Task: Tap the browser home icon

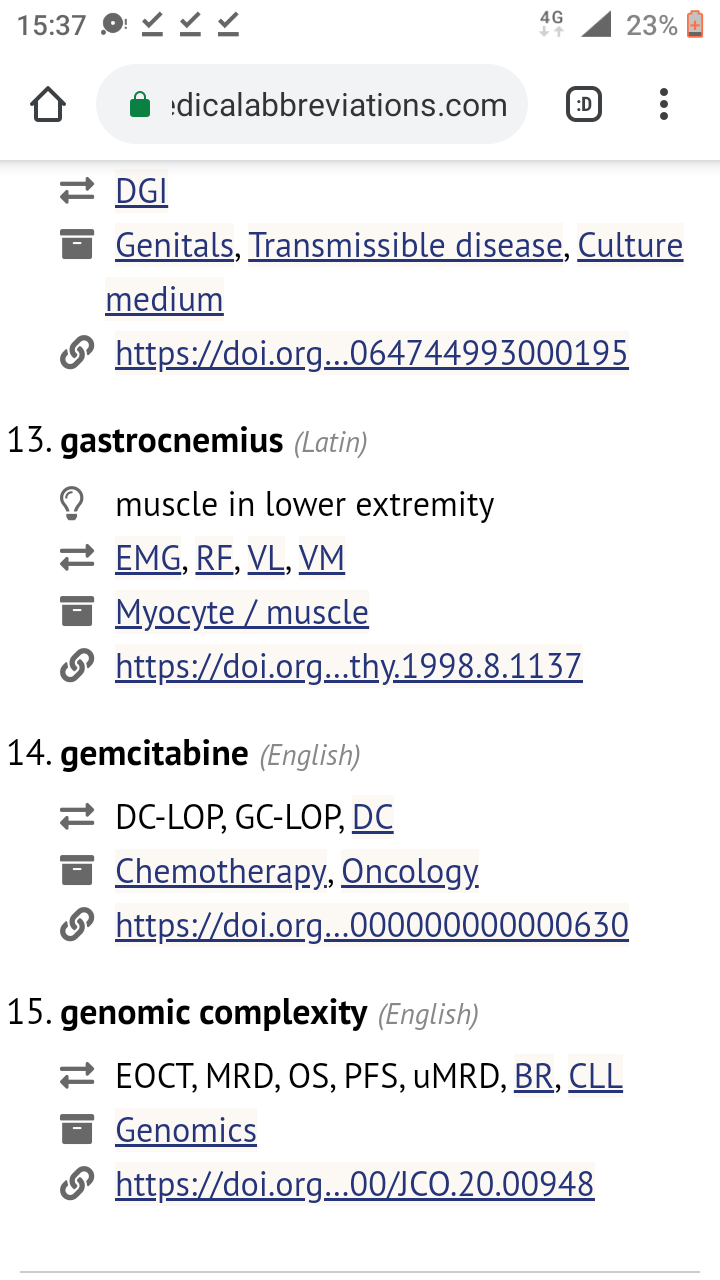Action: coord(48,104)
